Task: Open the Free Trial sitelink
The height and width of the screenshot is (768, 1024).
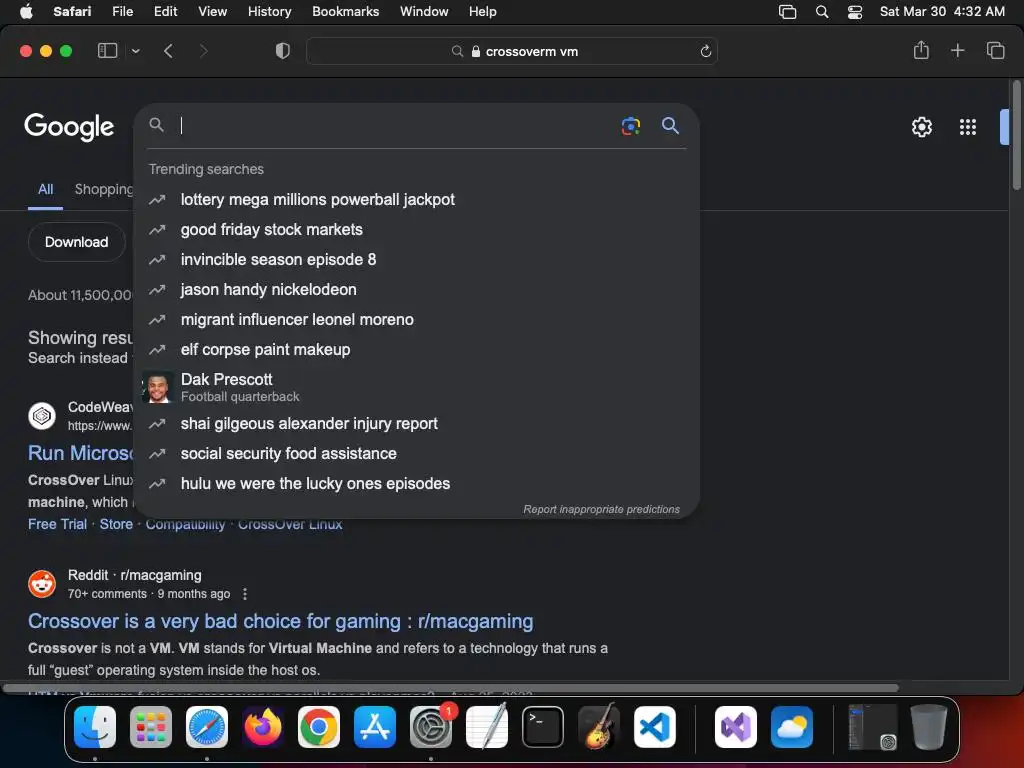Action: pos(57,524)
